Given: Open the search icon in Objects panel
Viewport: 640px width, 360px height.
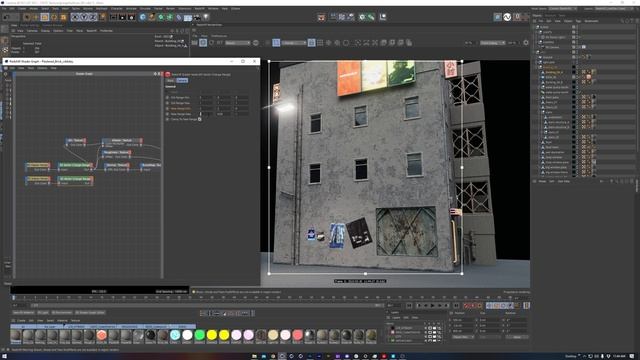Looking at the screenshot, I should click(623, 21).
